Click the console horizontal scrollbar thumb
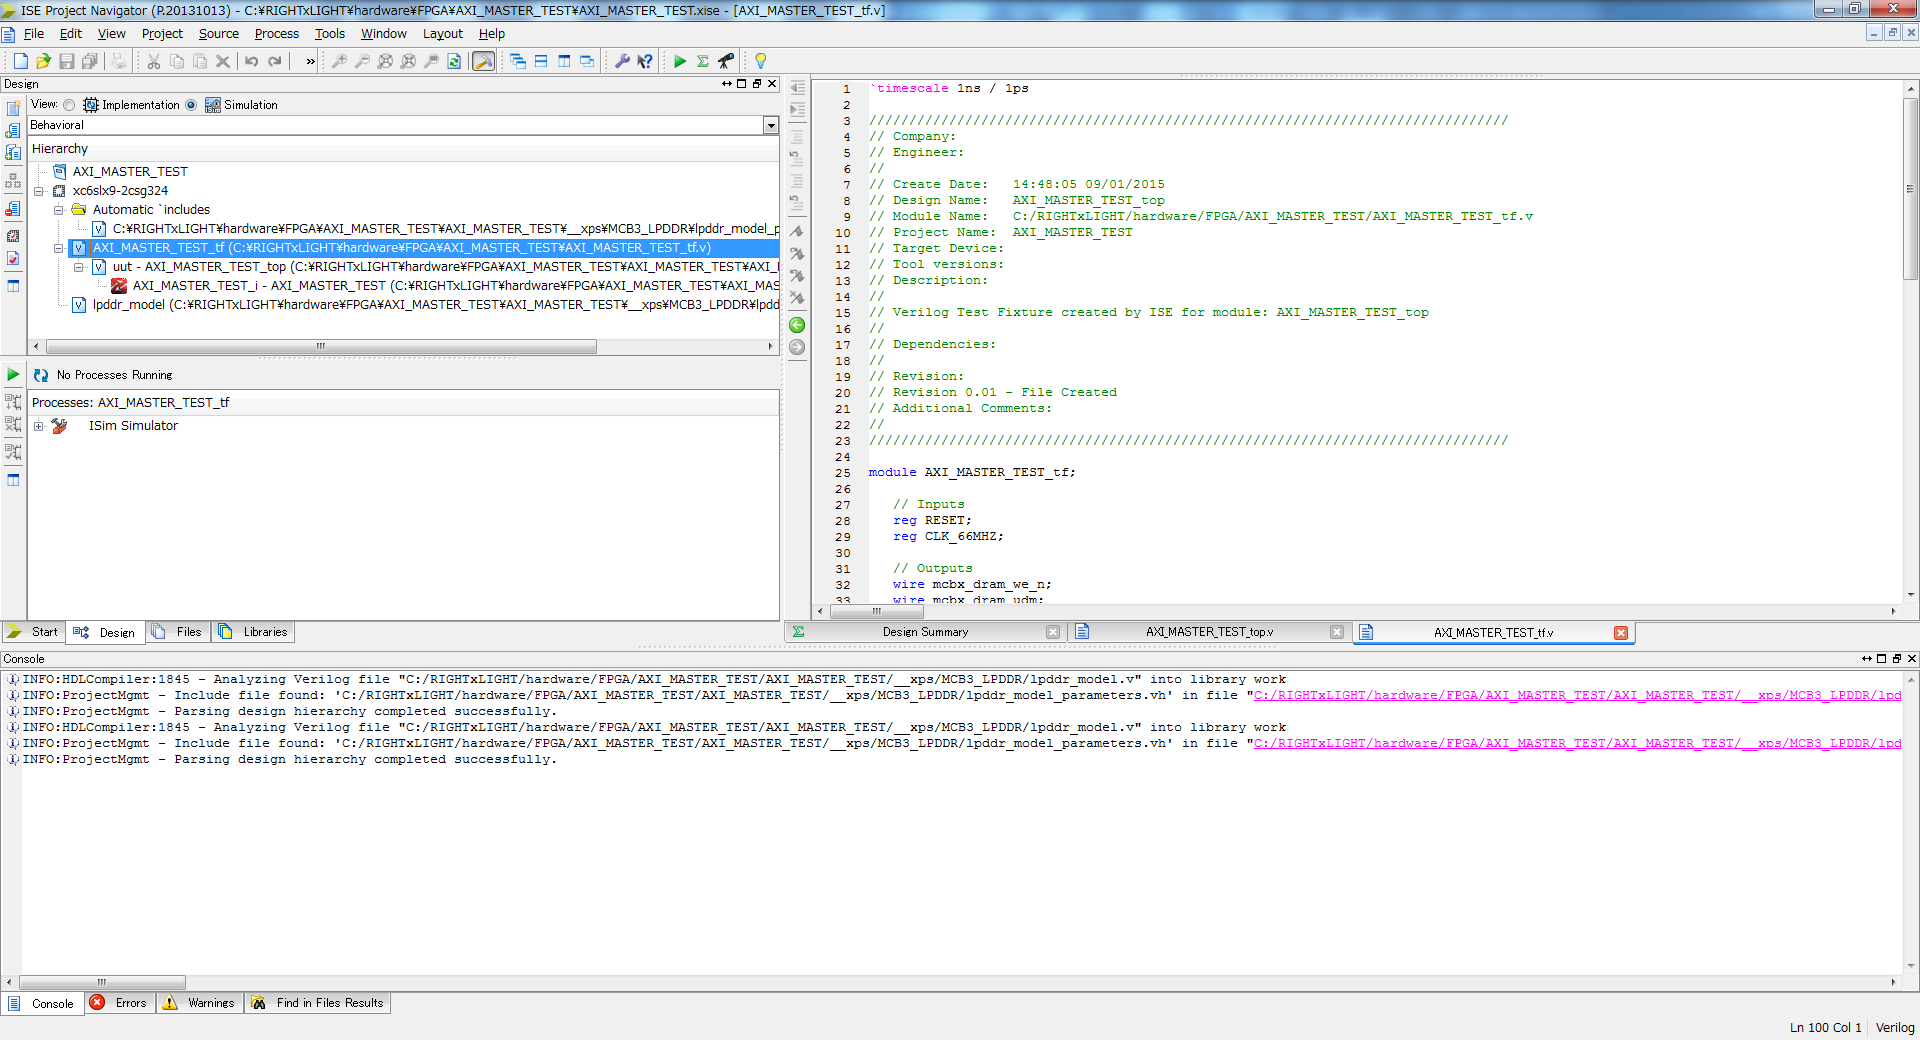The height and width of the screenshot is (1040, 1920). point(102,982)
